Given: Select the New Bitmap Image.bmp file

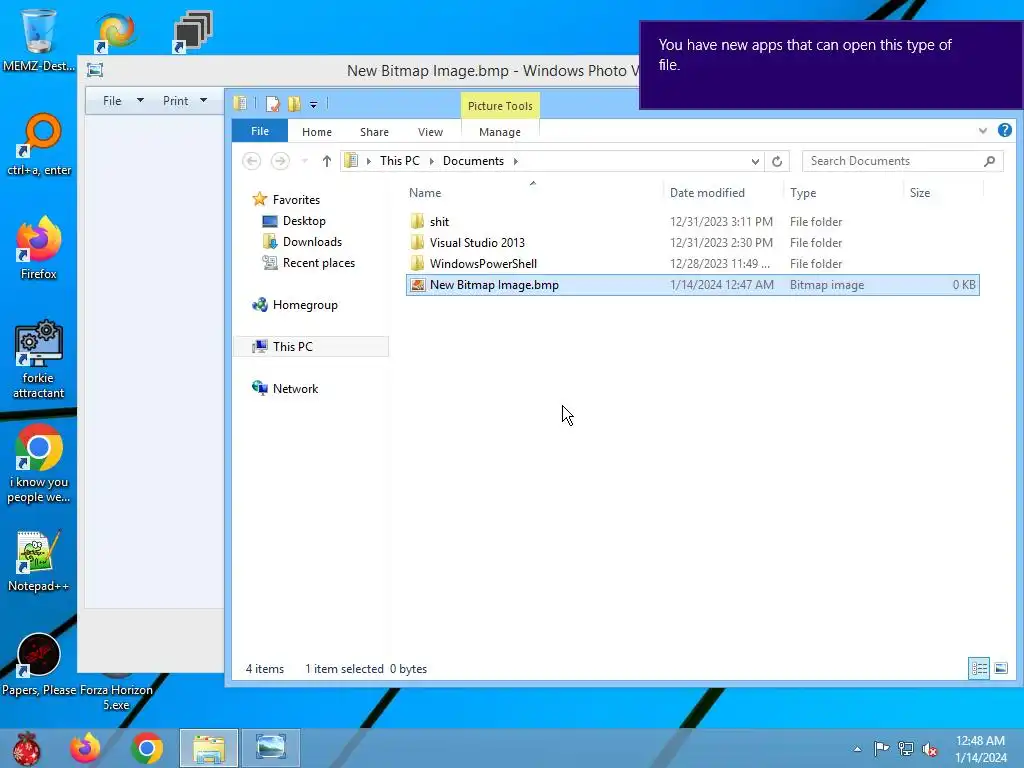Looking at the screenshot, I should pyautogui.click(x=692, y=285).
